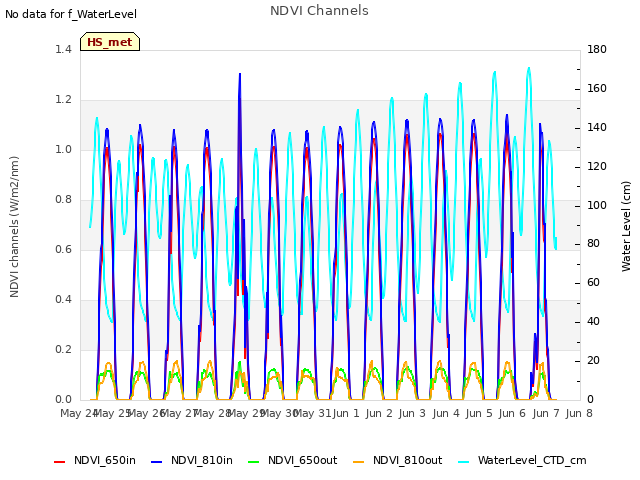Click the 1.4 left axis tick label
640x480 pixels.
point(63,49)
